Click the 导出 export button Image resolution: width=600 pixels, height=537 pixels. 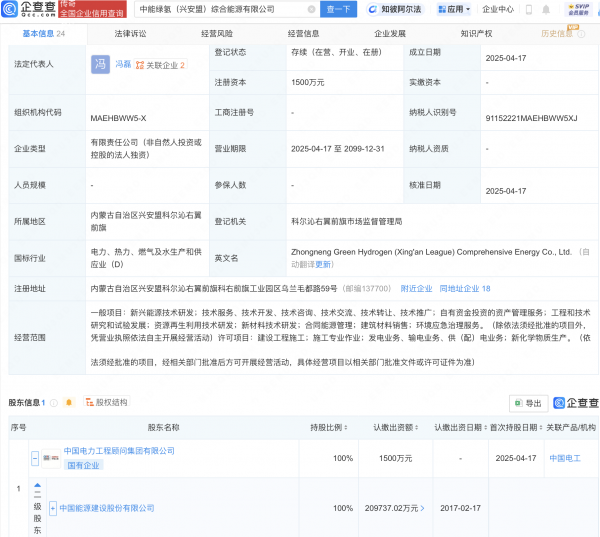[528, 403]
